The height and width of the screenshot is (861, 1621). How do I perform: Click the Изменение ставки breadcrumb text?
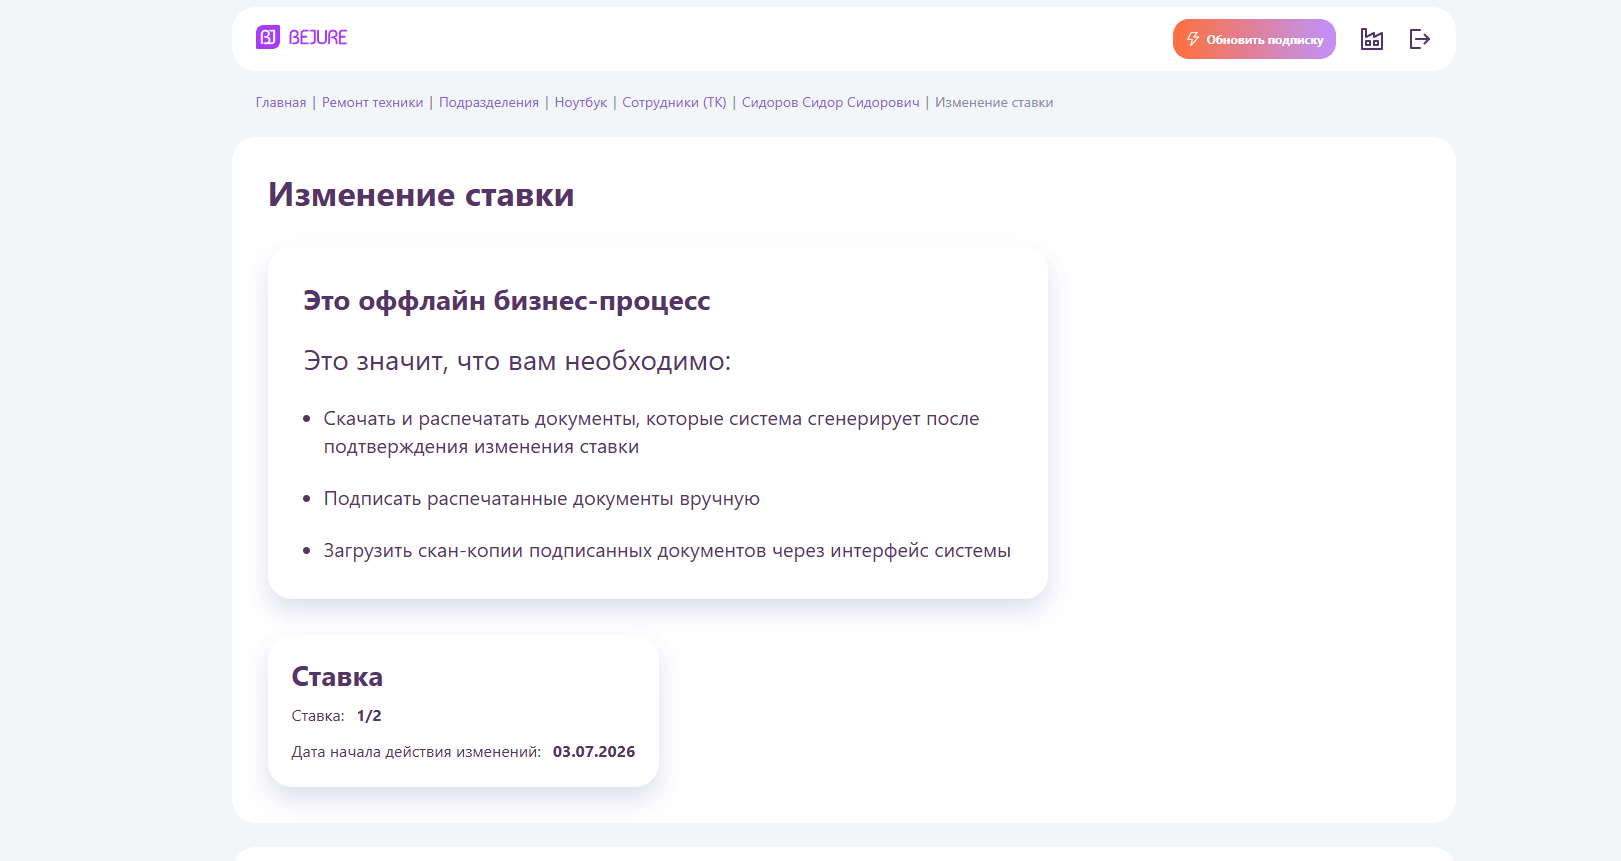pyautogui.click(x=994, y=103)
